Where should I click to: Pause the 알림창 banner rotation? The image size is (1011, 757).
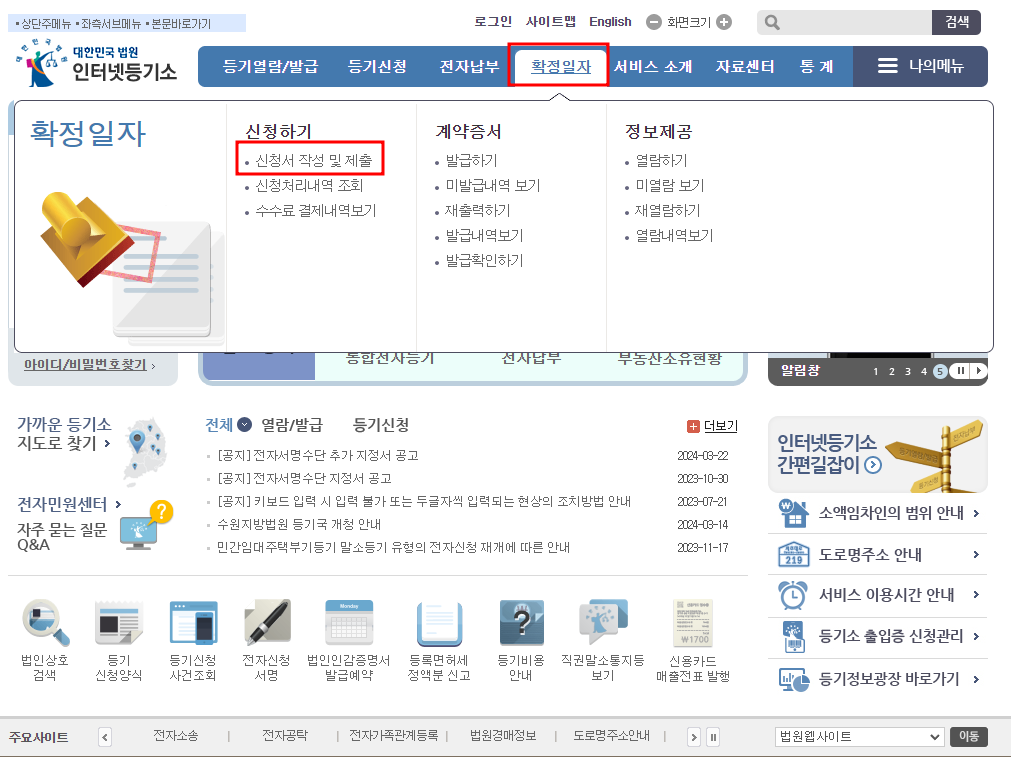click(960, 371)
